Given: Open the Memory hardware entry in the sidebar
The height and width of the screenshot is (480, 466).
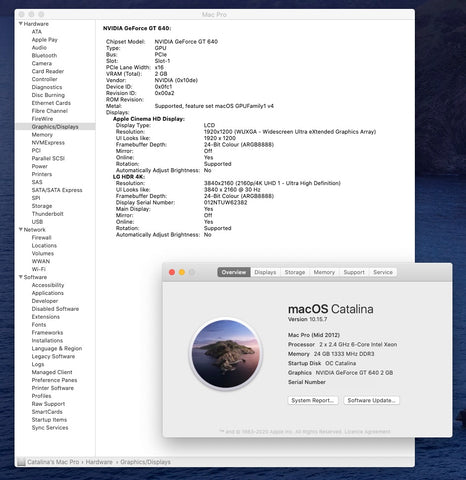Looking at the screenshot, I should tap(42, 135).
